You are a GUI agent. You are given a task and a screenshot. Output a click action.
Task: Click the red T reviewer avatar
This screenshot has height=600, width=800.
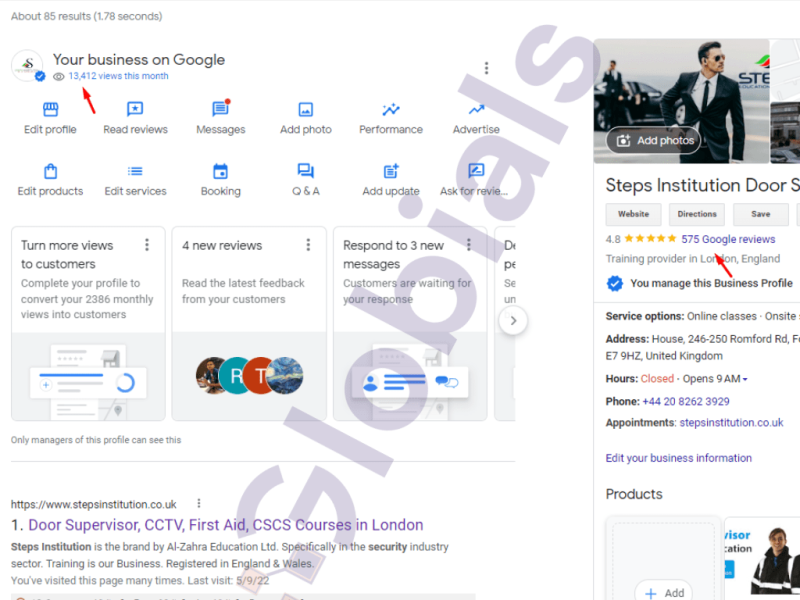pyautogui.click(x=259, y=376)
